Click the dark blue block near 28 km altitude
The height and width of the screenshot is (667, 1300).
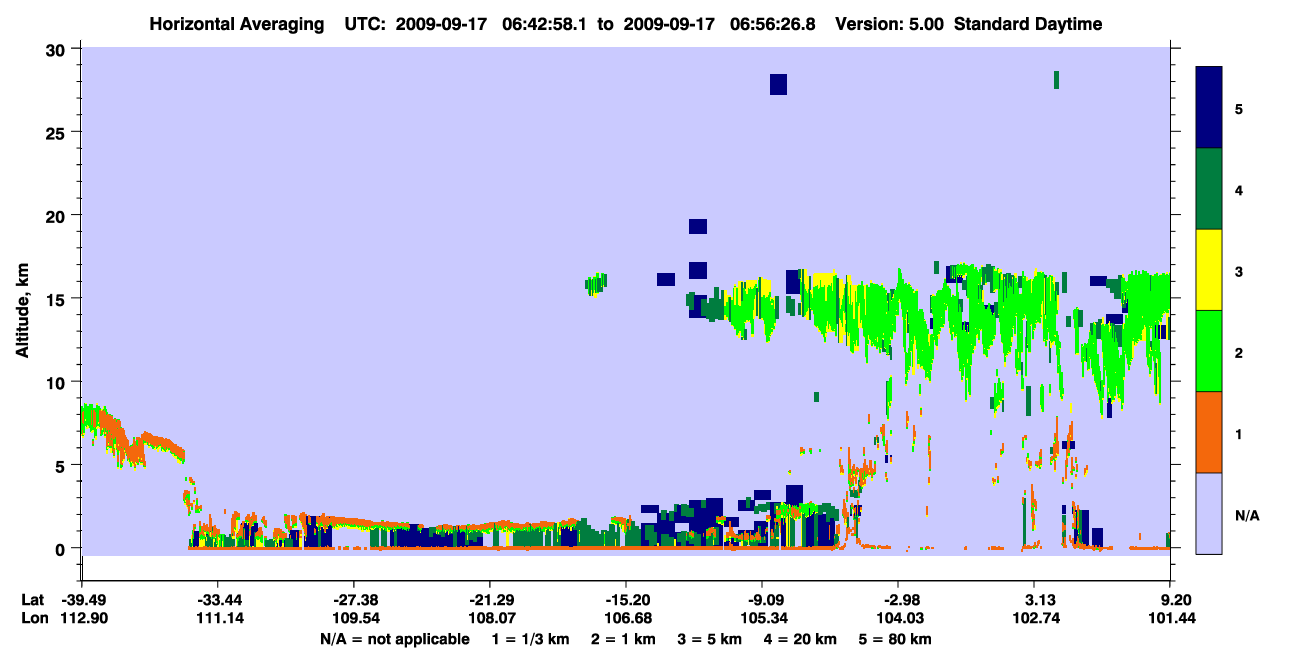[x=778, y=84]
